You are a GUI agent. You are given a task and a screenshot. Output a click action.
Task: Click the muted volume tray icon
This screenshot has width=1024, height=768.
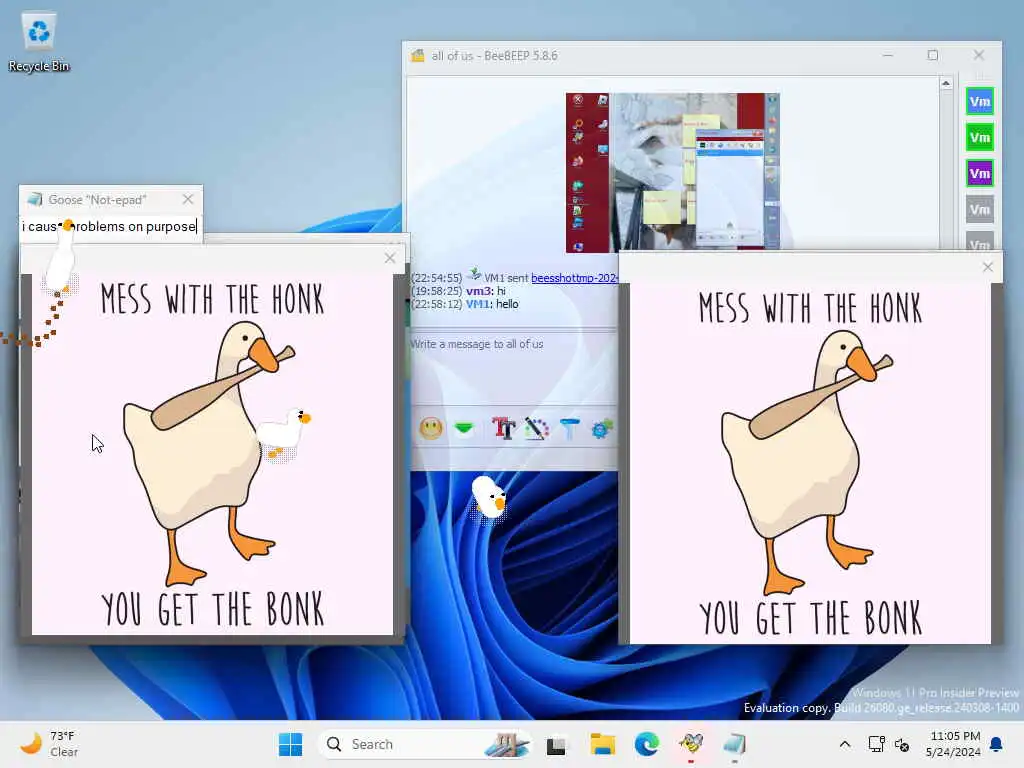(902, 744)
